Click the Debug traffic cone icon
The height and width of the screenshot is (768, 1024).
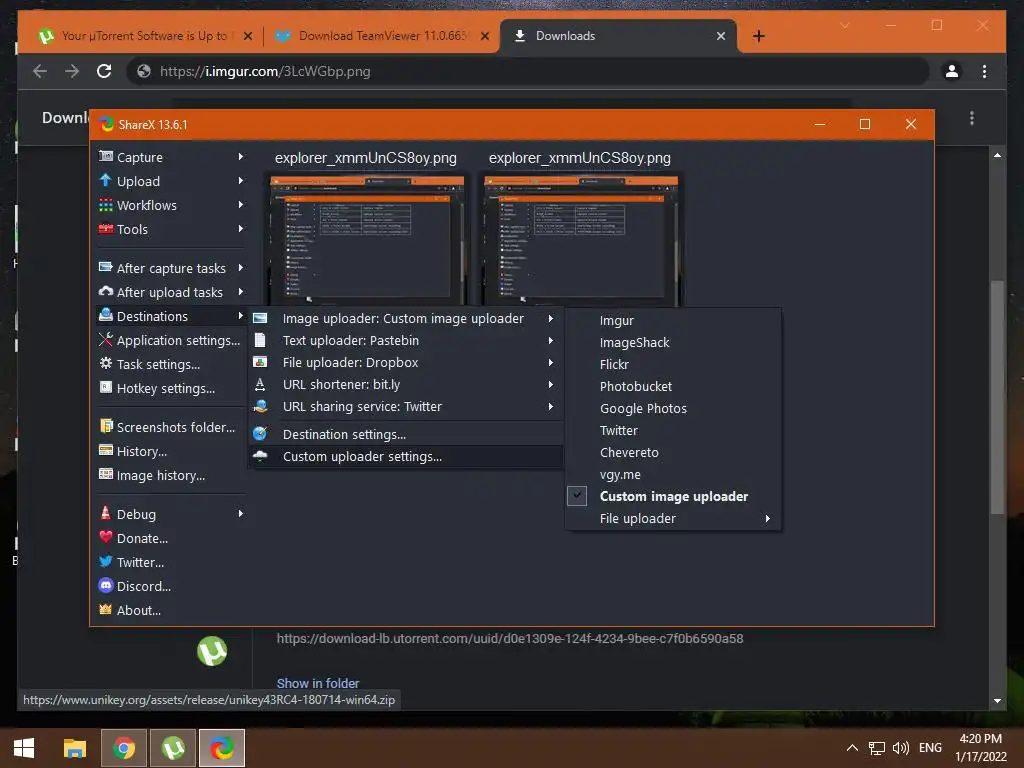(106, 513)
